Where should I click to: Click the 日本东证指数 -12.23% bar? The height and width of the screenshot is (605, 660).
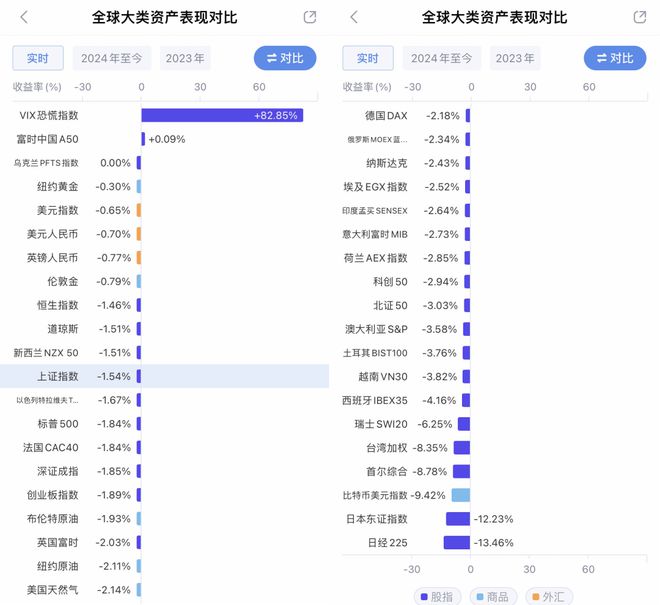click(x=458, y=519)
